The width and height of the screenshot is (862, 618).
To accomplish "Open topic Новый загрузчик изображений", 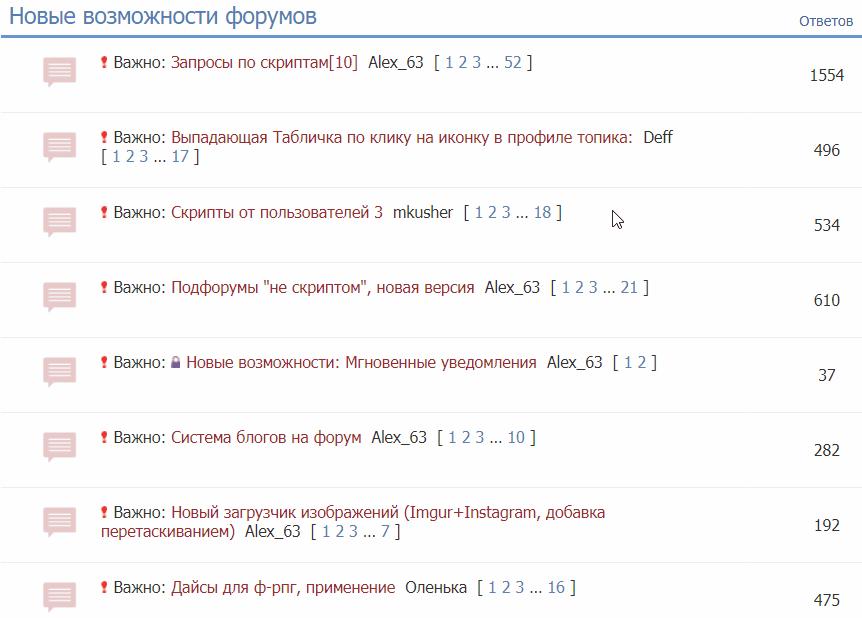I will coord(353,522).
